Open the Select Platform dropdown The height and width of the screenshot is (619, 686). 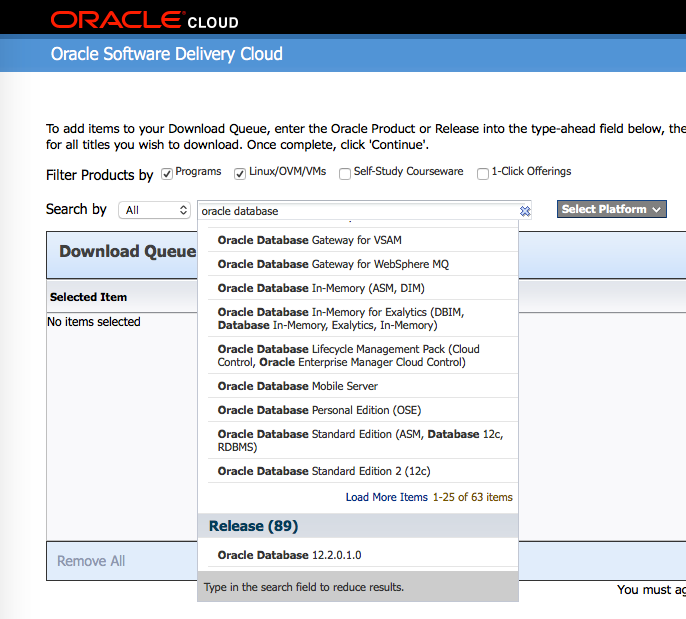(x=612, y=209)
